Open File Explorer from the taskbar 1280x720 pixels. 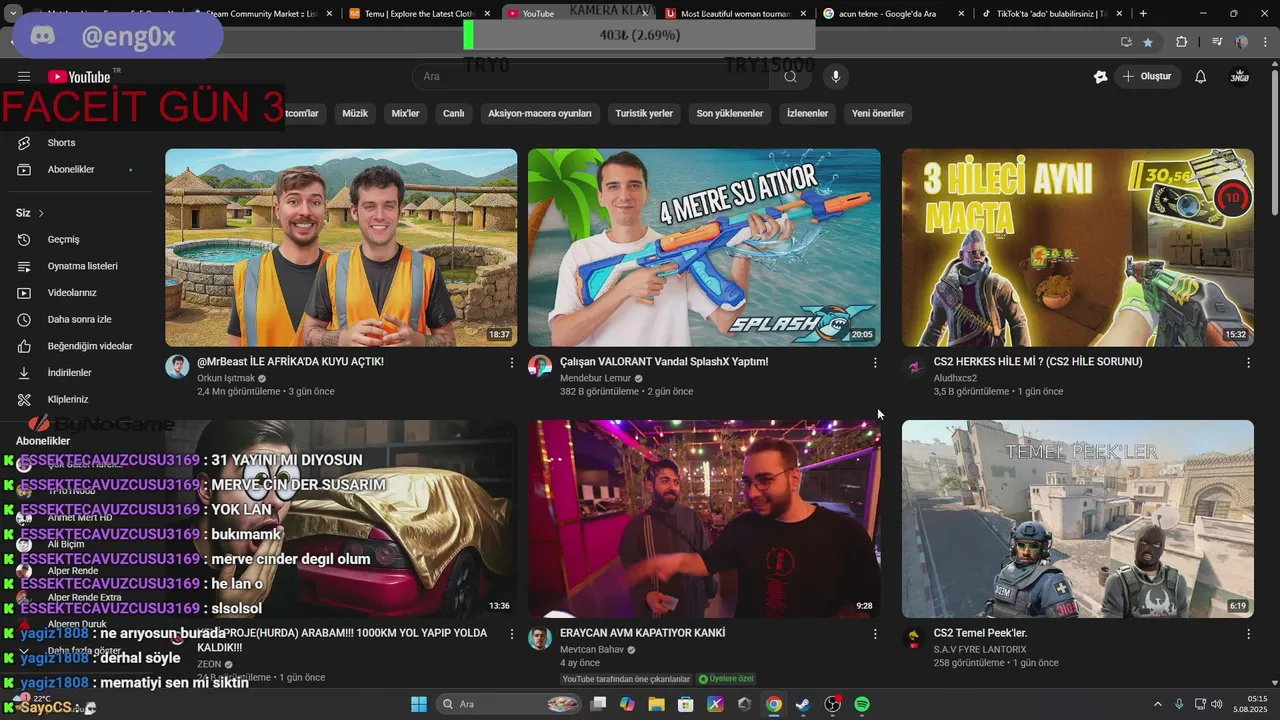[656, 704]
